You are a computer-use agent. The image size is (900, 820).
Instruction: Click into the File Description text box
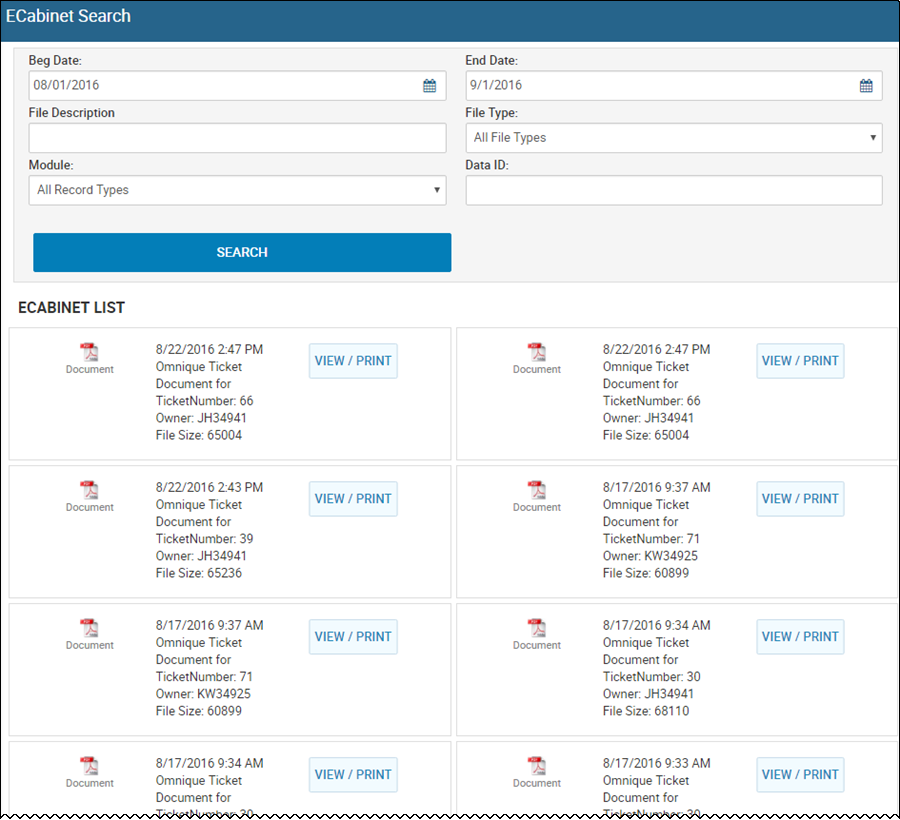pos(238,138)
